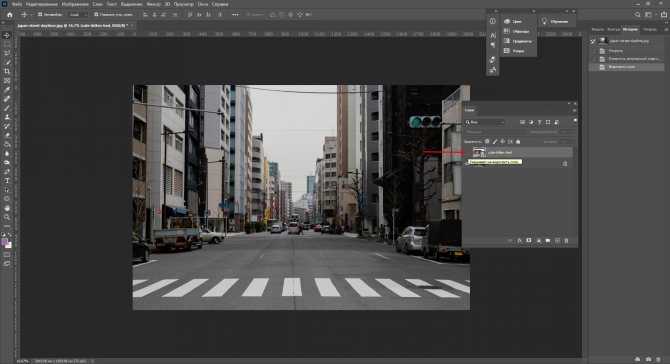The height and width of the screenshot is (364, 670).
Task: Open auto-select Слой dropdown in options bar
Action: pos(78,15)
